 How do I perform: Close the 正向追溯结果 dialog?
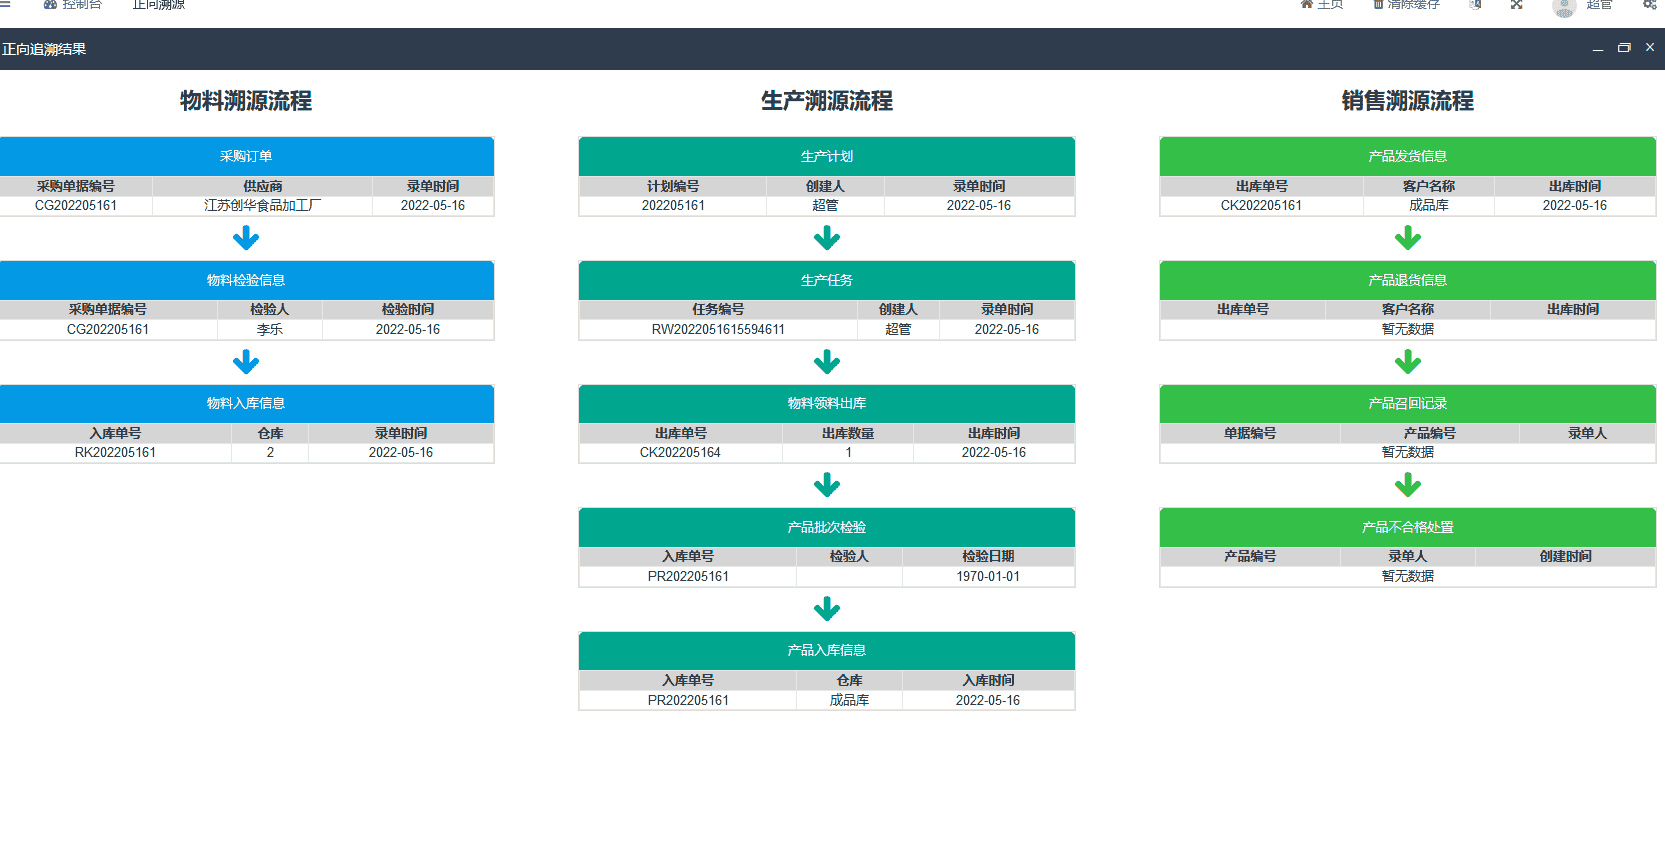pyautogui.click(x=1650, y=48)
